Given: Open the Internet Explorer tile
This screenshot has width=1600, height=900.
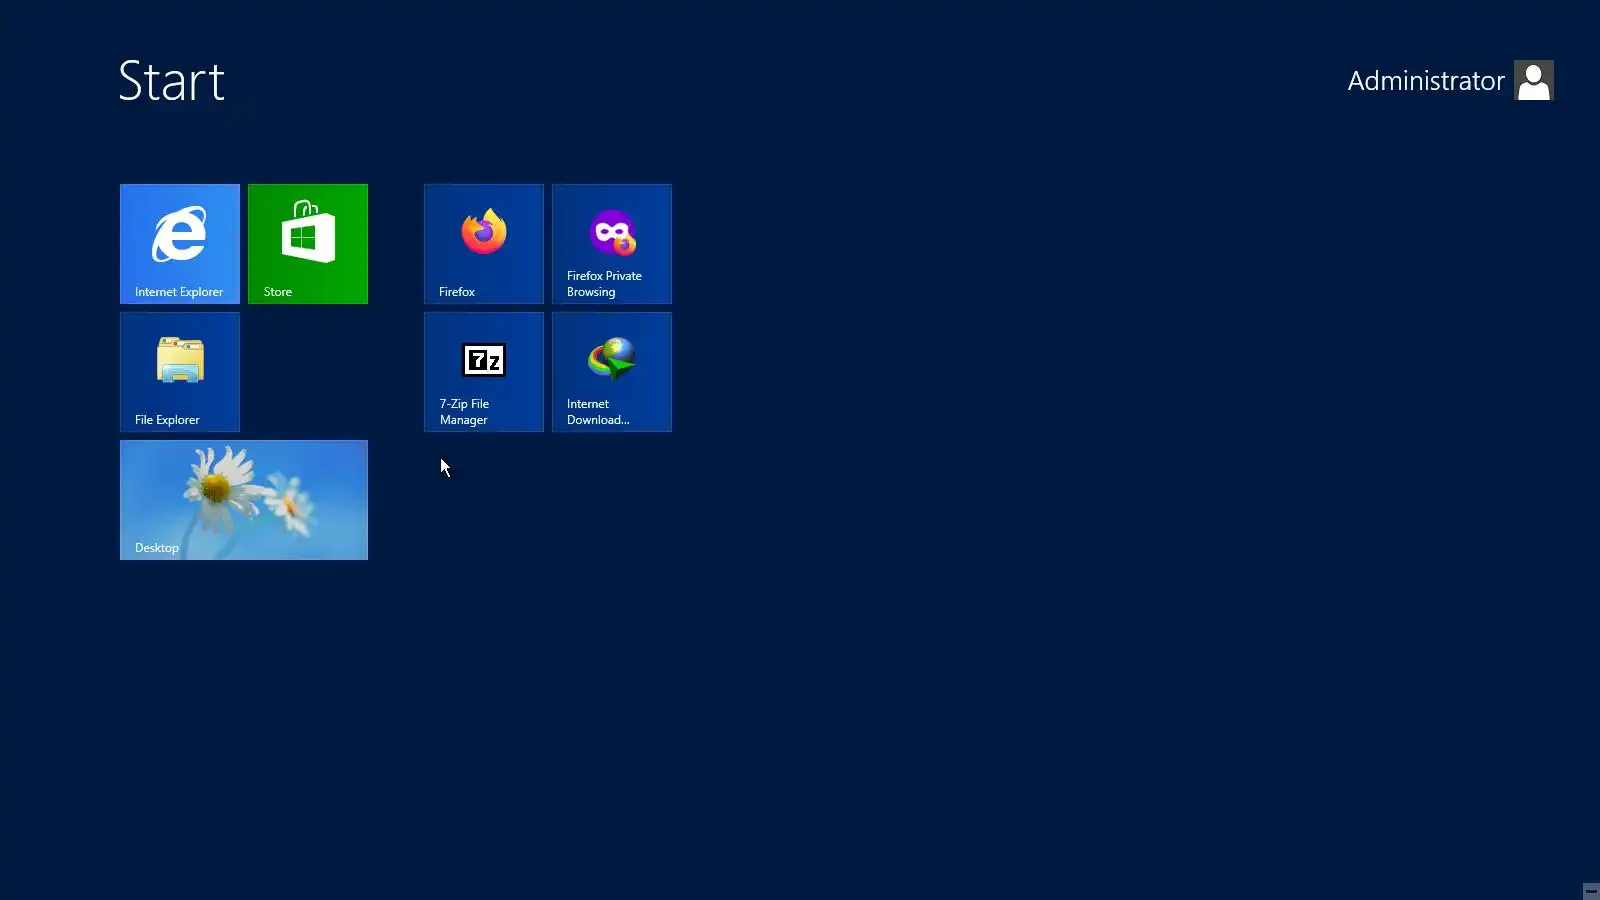Looking at the screenshot, I should point(180,244).
